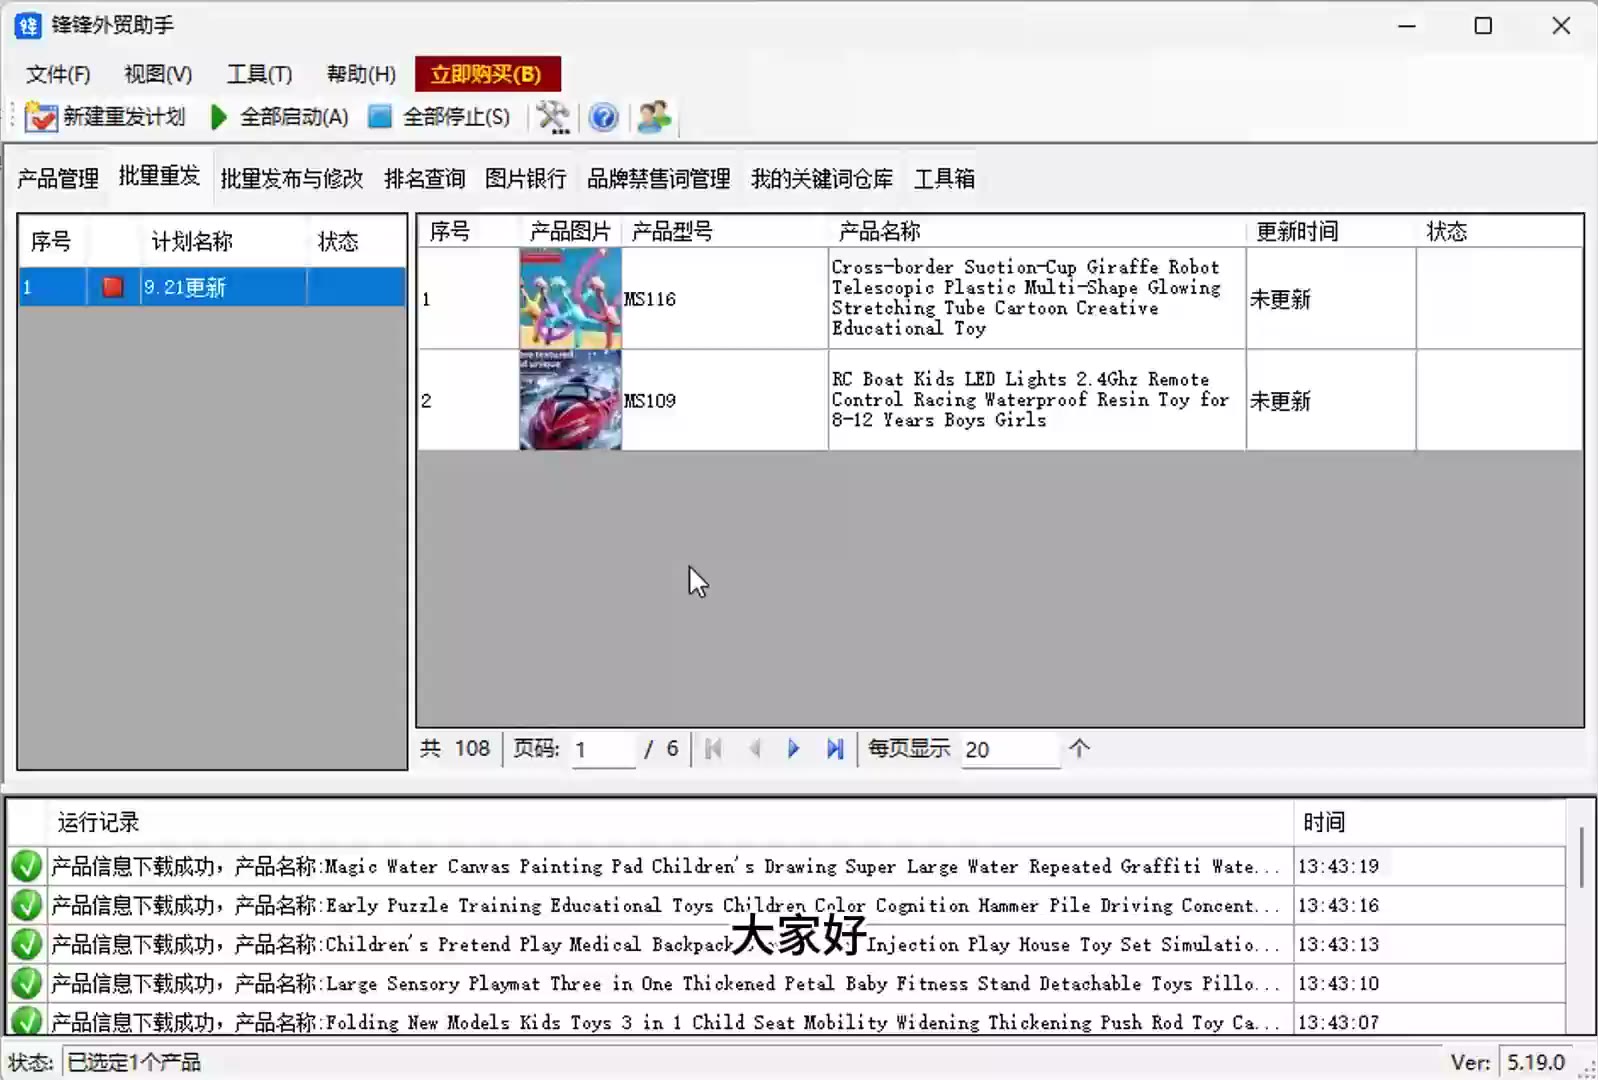Open settings via wrench tools icon

point(553,117)
